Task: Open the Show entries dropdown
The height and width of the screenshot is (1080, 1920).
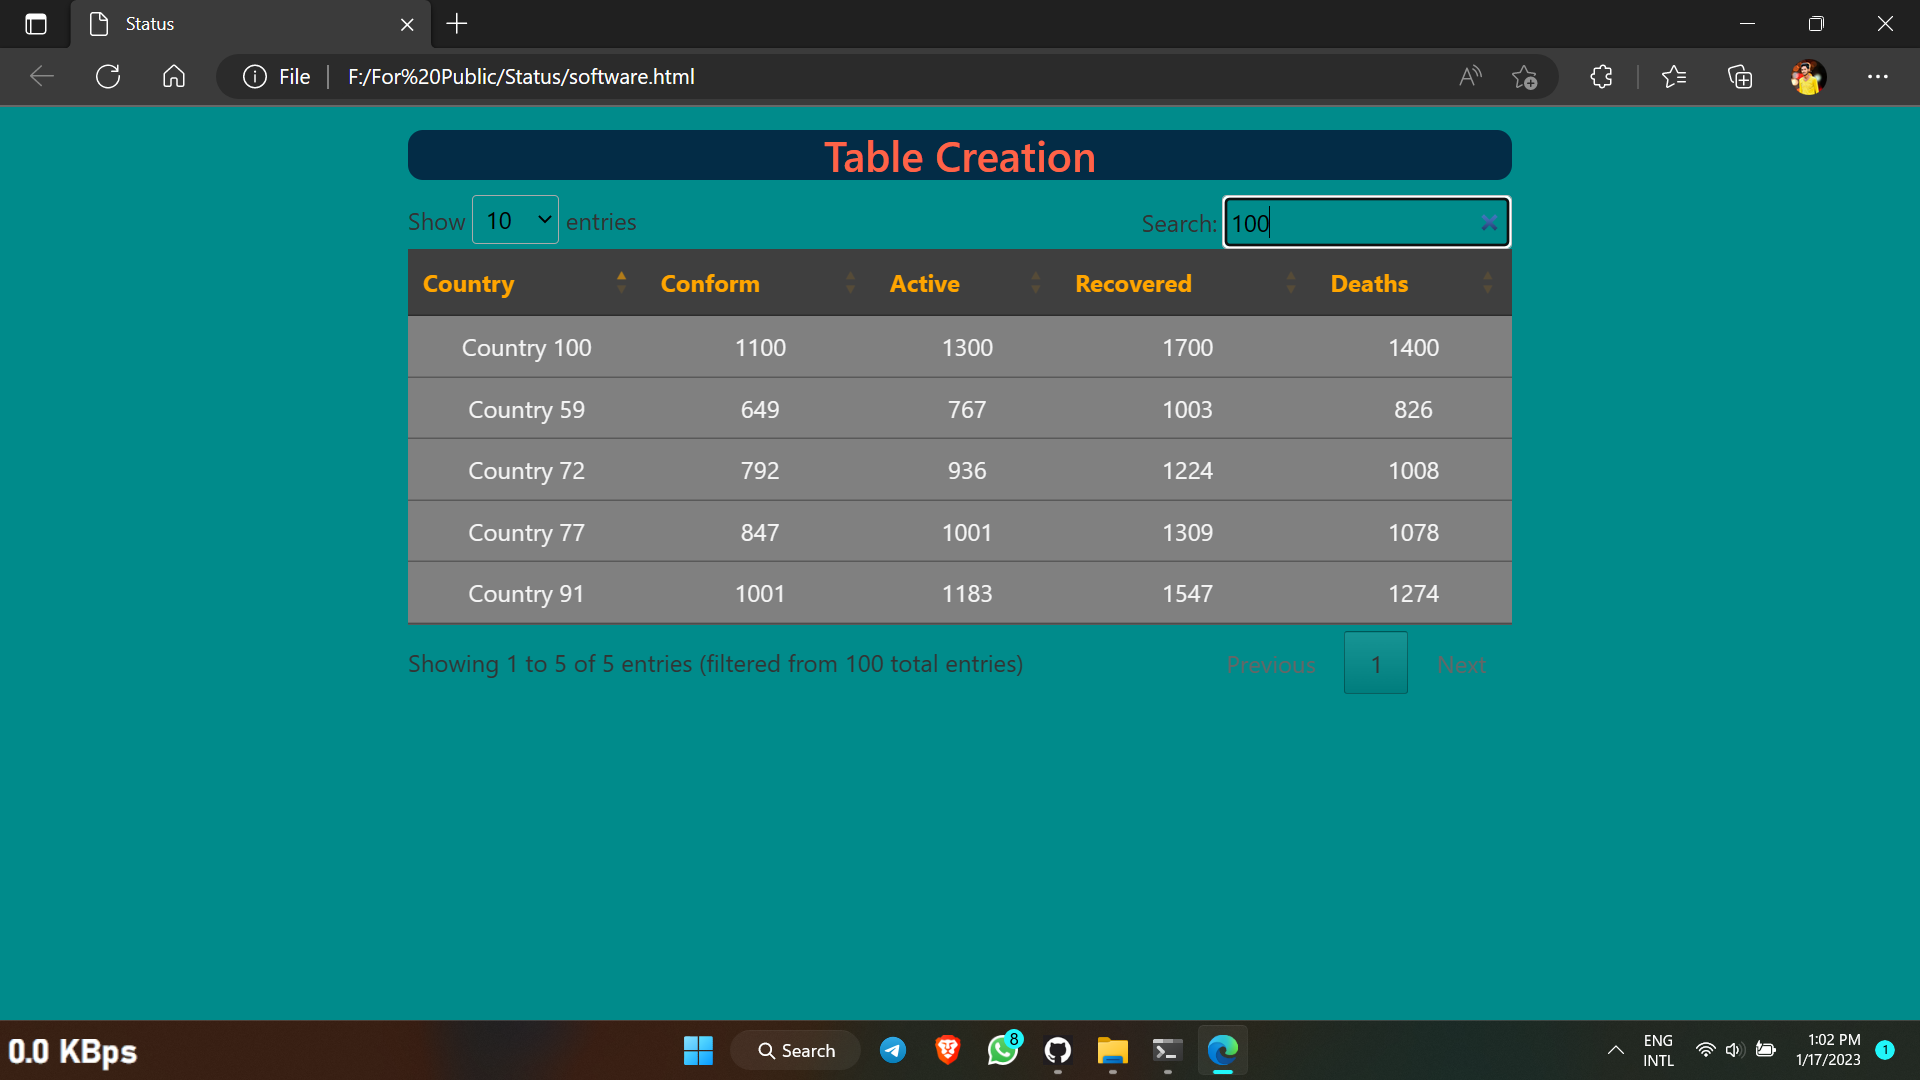Action: [x=515, y=220]
